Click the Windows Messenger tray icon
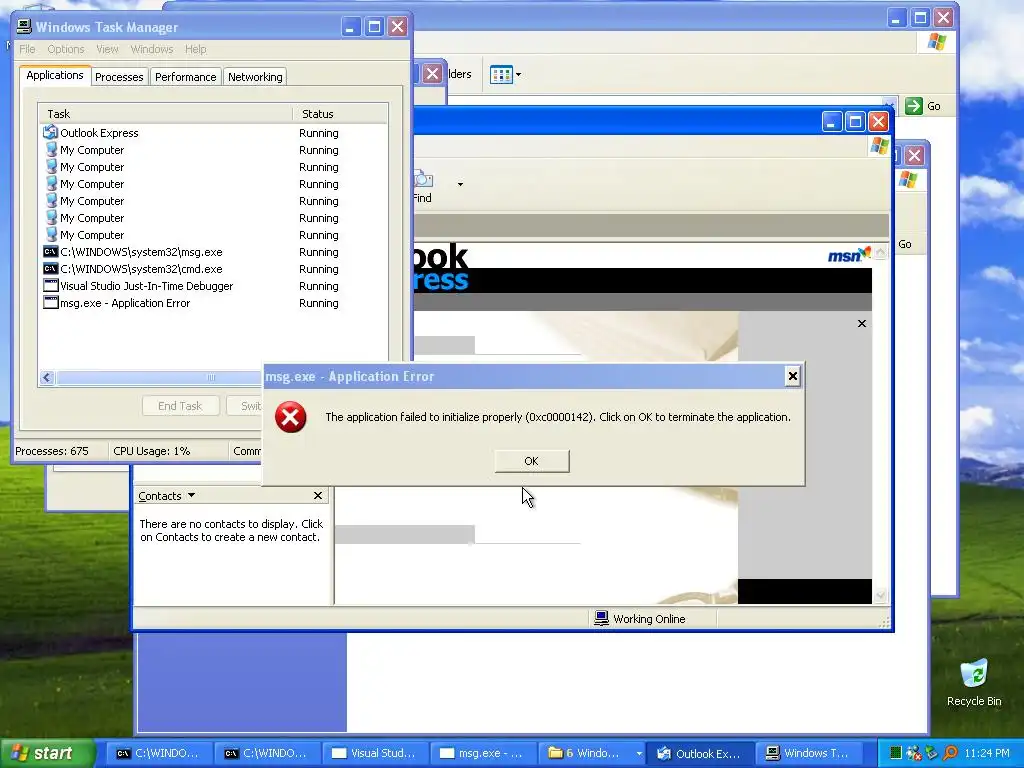 tap(914, 753)
